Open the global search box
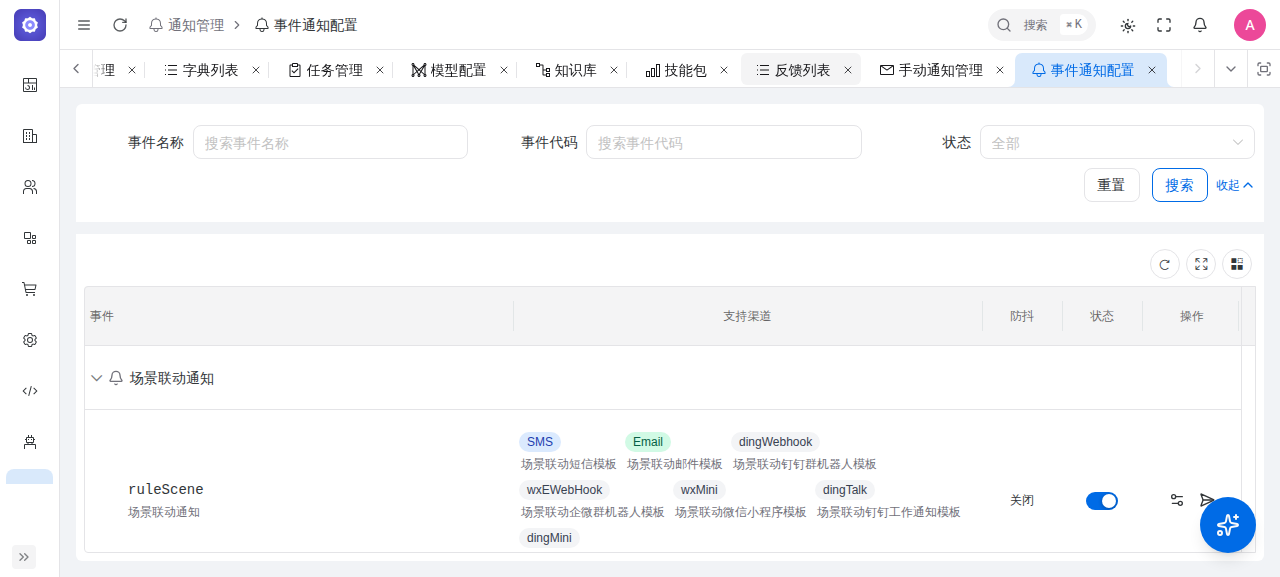 pyautogui.click(x=1041, y=25)
